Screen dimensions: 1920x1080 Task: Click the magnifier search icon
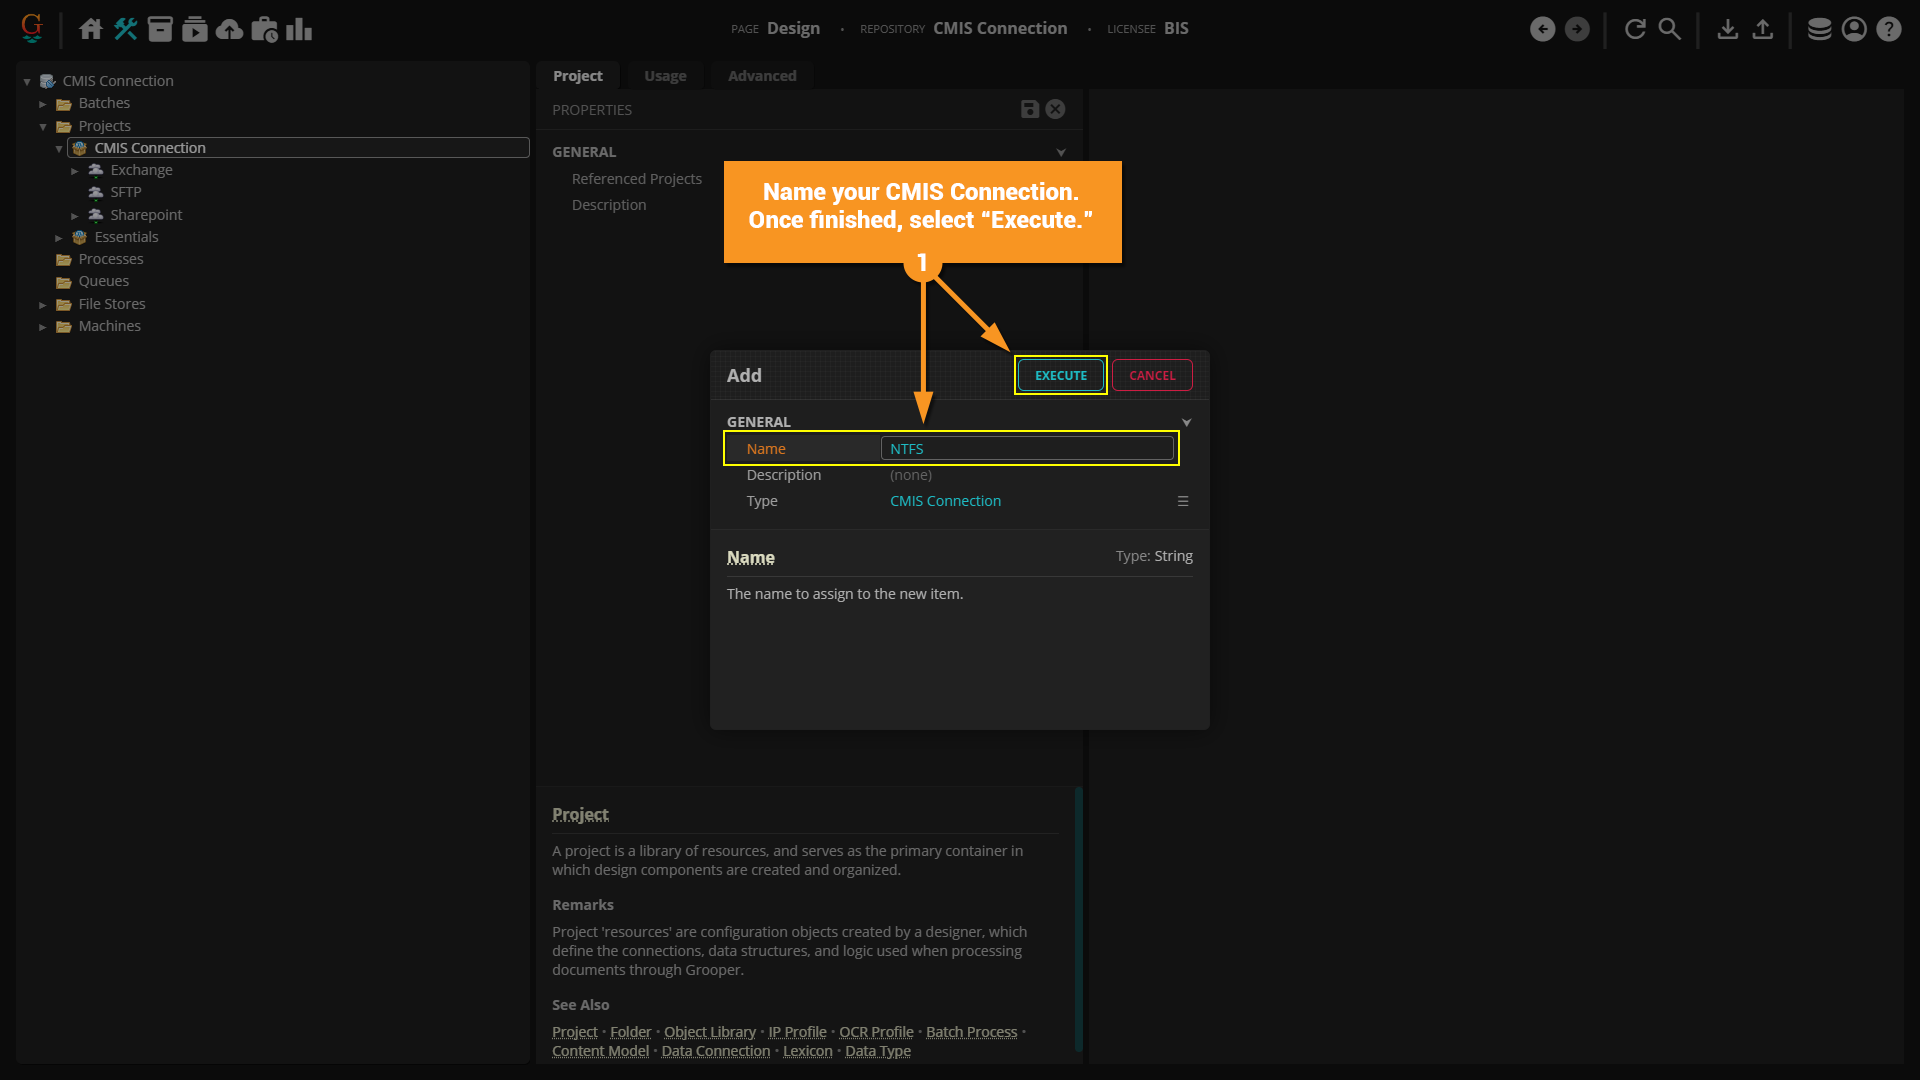(x=1670, y=29)
